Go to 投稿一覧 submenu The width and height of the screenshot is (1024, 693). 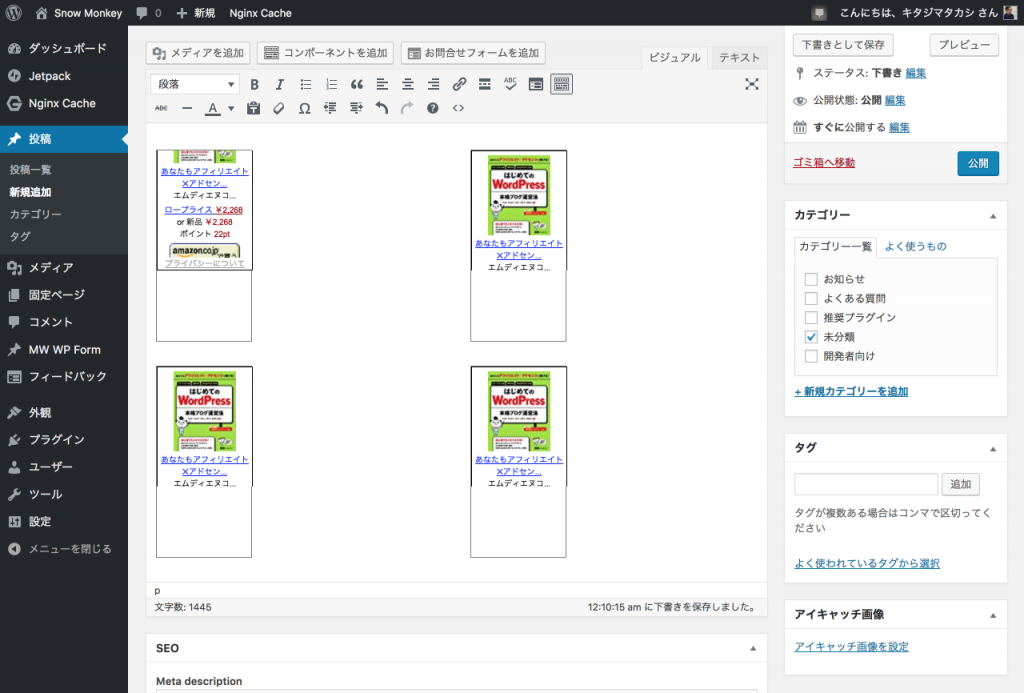tap(30, 170)
